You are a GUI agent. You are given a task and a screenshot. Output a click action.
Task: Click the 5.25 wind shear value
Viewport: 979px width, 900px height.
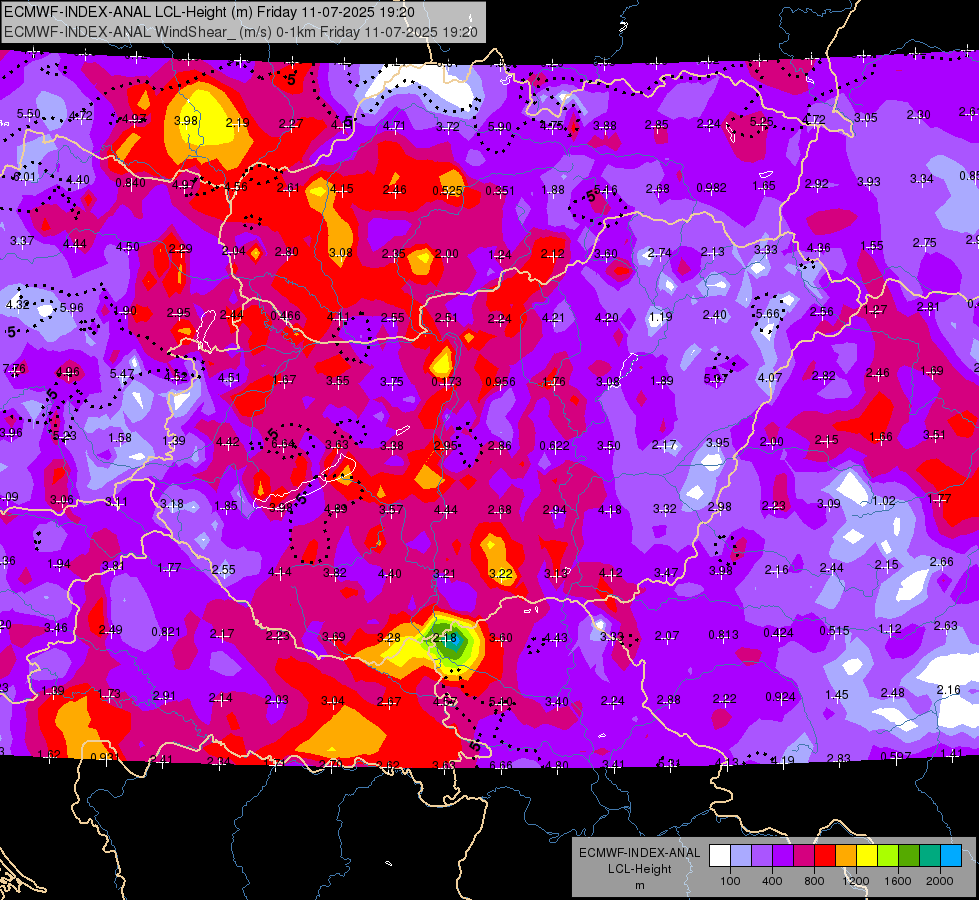[x=762, y=122]
